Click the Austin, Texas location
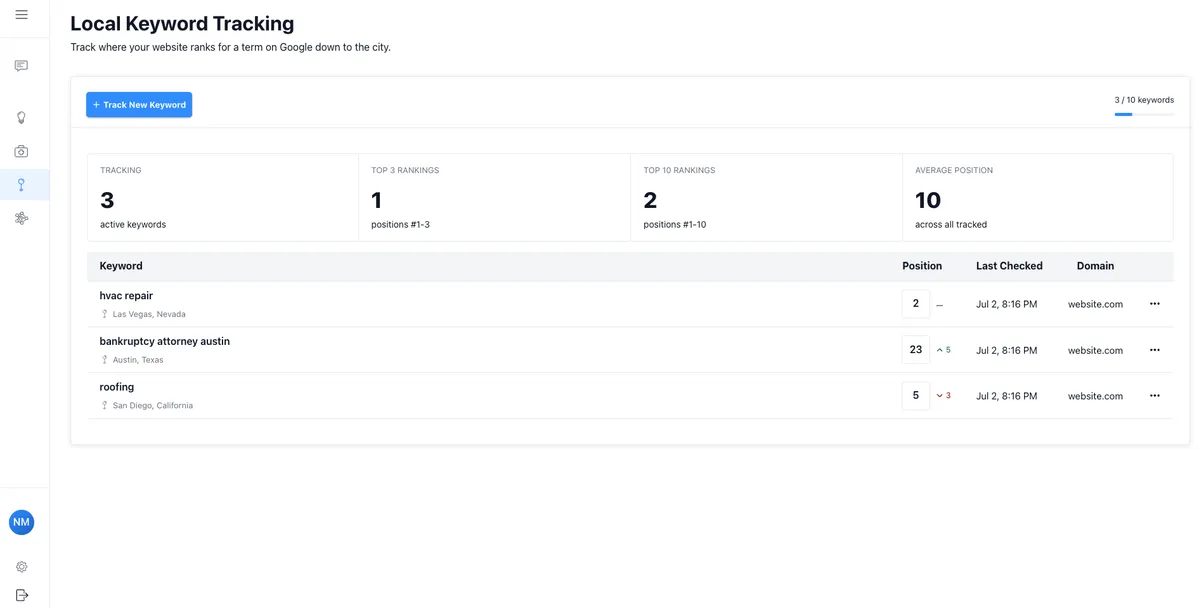1199x608 pixels. [138, 359]
